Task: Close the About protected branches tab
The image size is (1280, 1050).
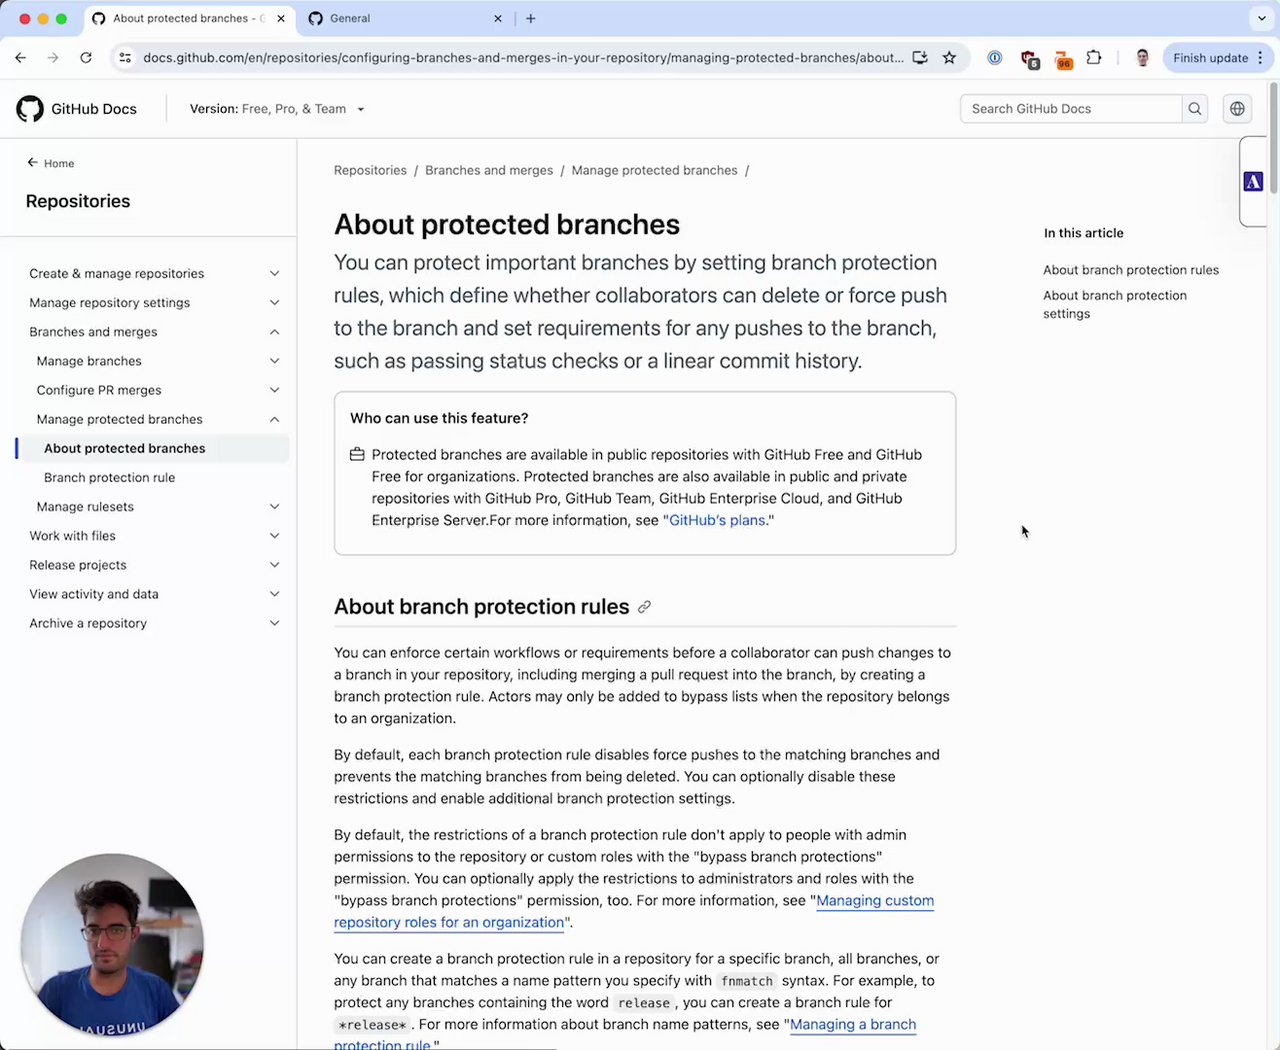Action: 281,18
